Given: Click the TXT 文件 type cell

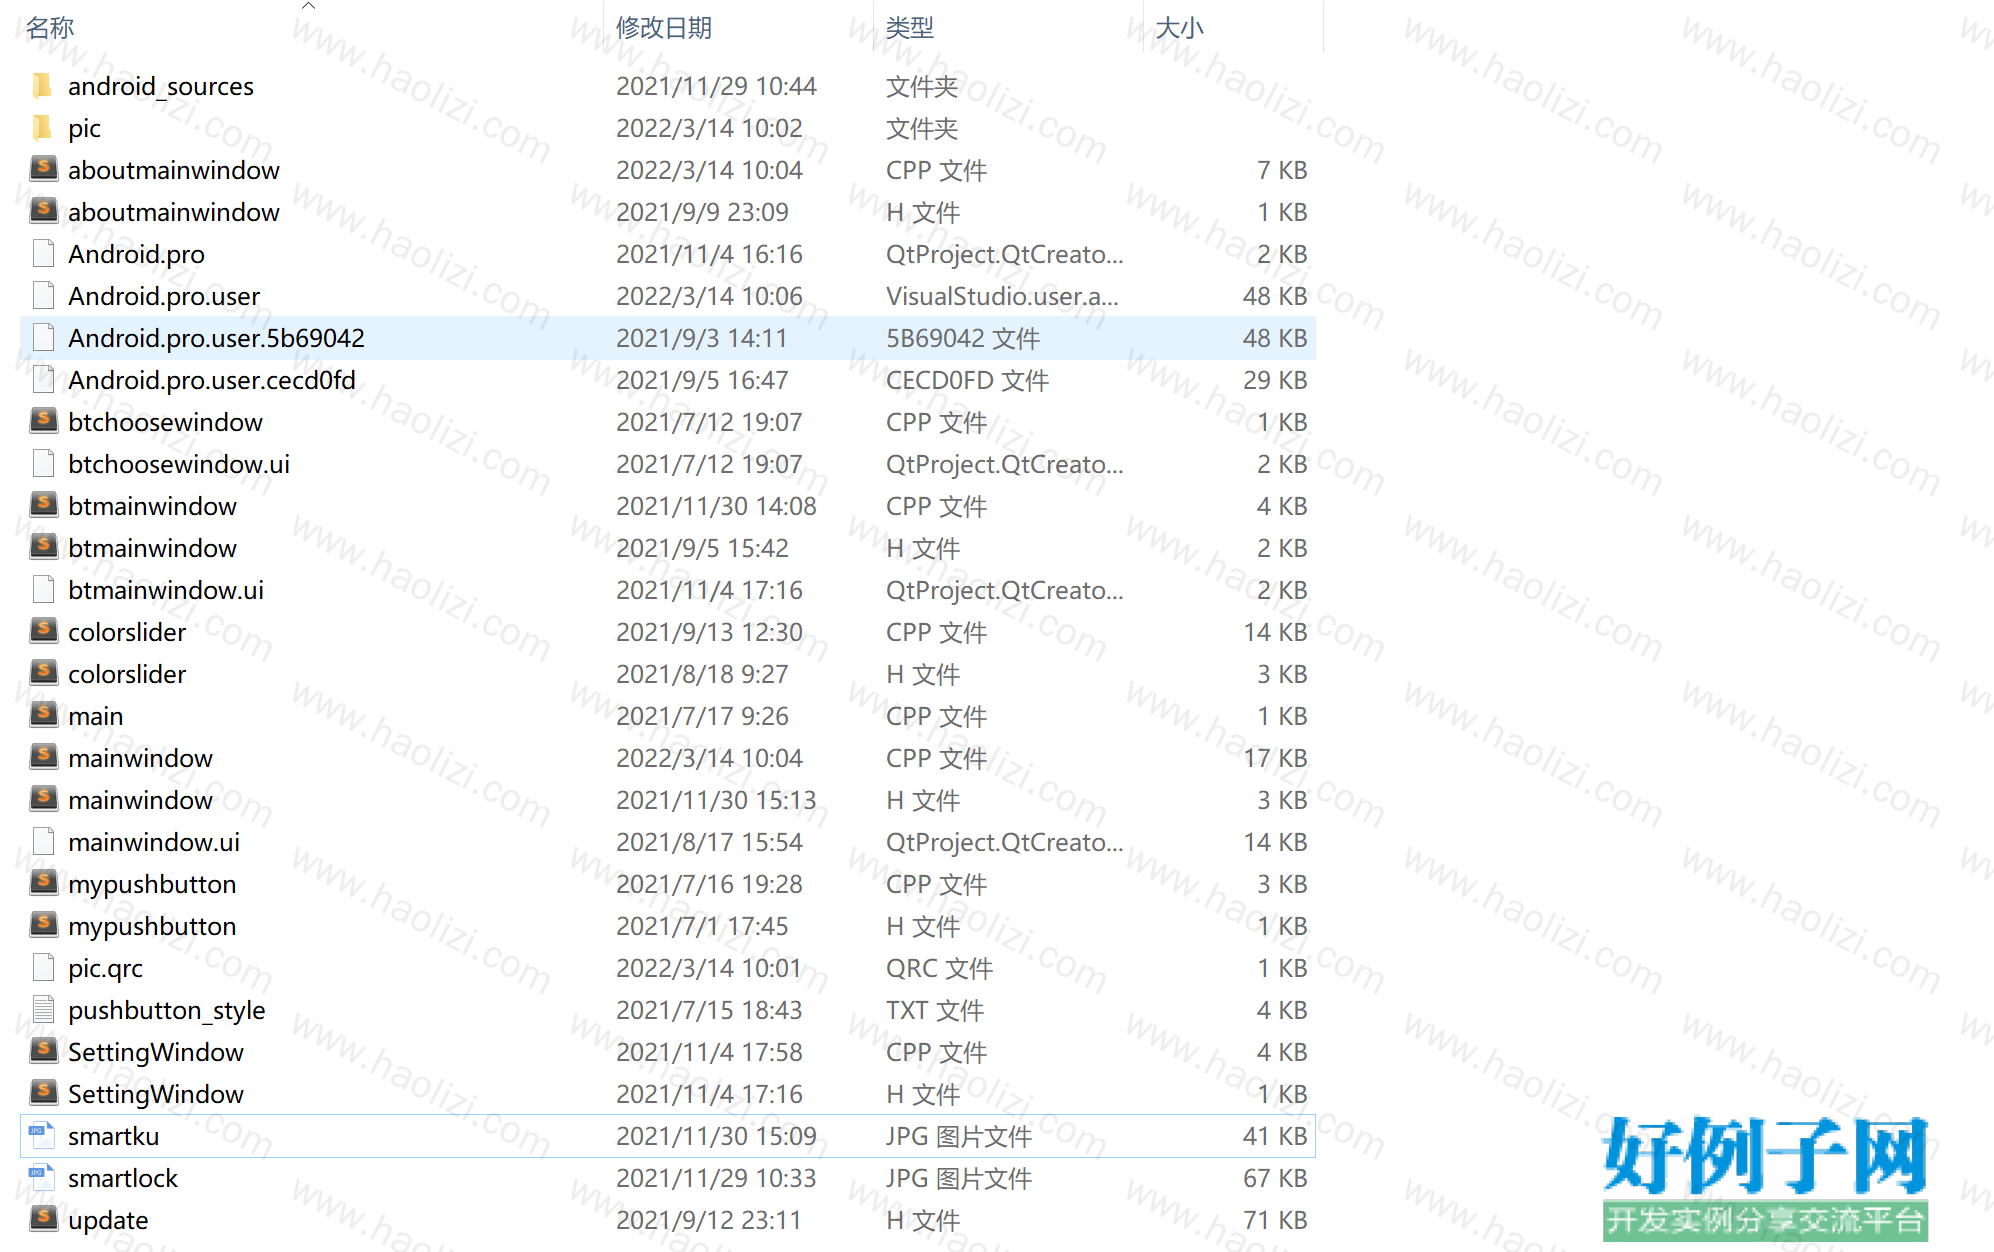Looking at the screenshot, I should (935, 1010).
